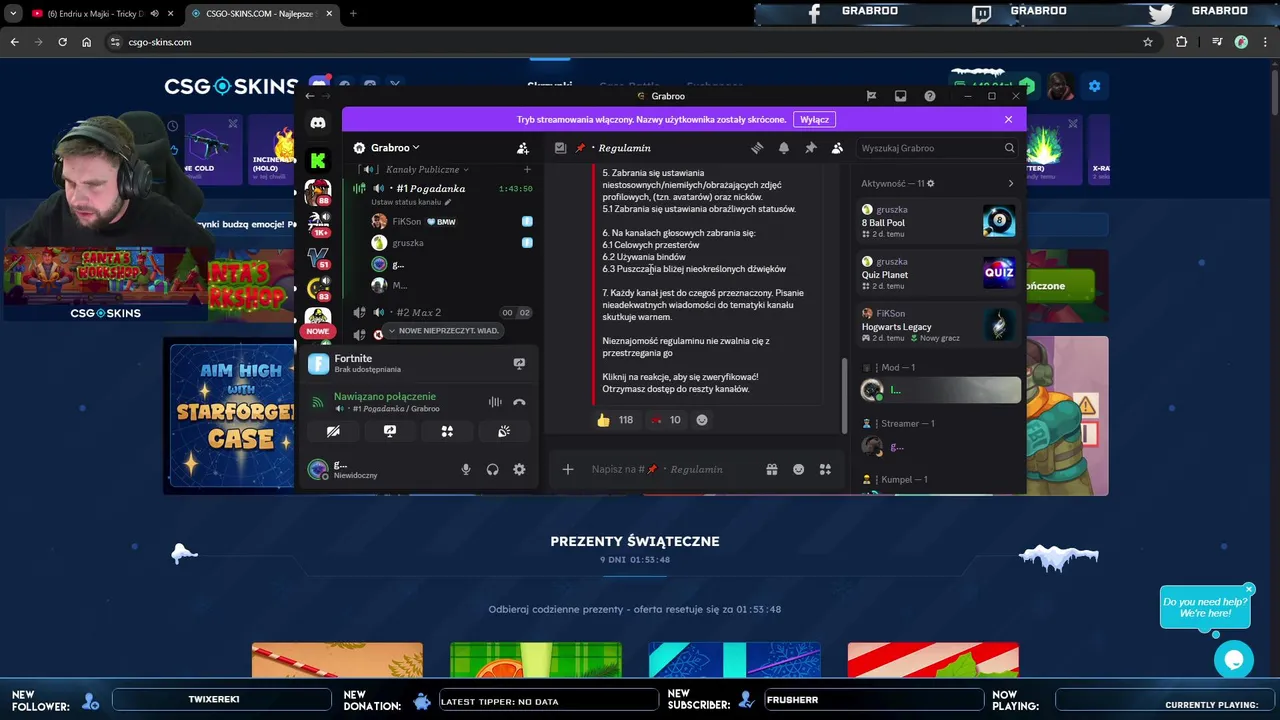Viewport: 1280px width, 720px height.
Task: Click the Wyłącz streamer mode button
Action: coord(814,119)
